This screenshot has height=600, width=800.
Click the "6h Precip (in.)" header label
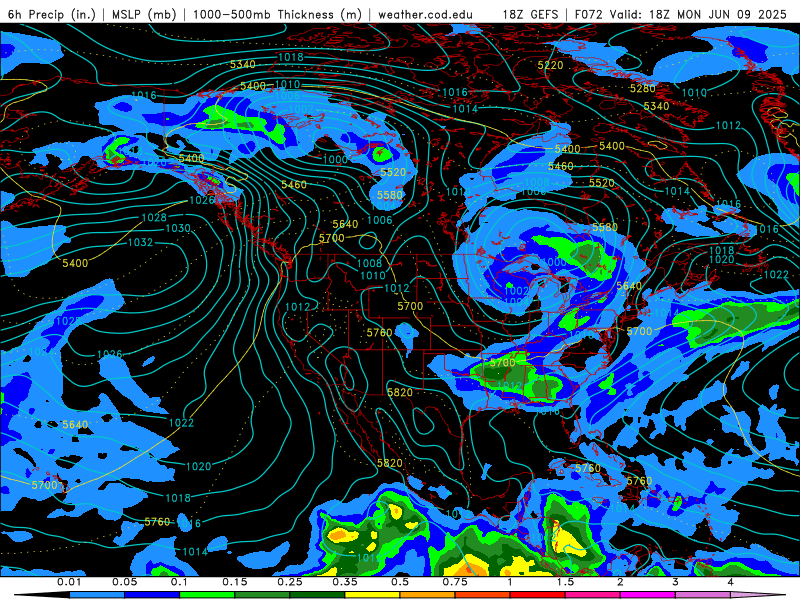coord(52,14)
